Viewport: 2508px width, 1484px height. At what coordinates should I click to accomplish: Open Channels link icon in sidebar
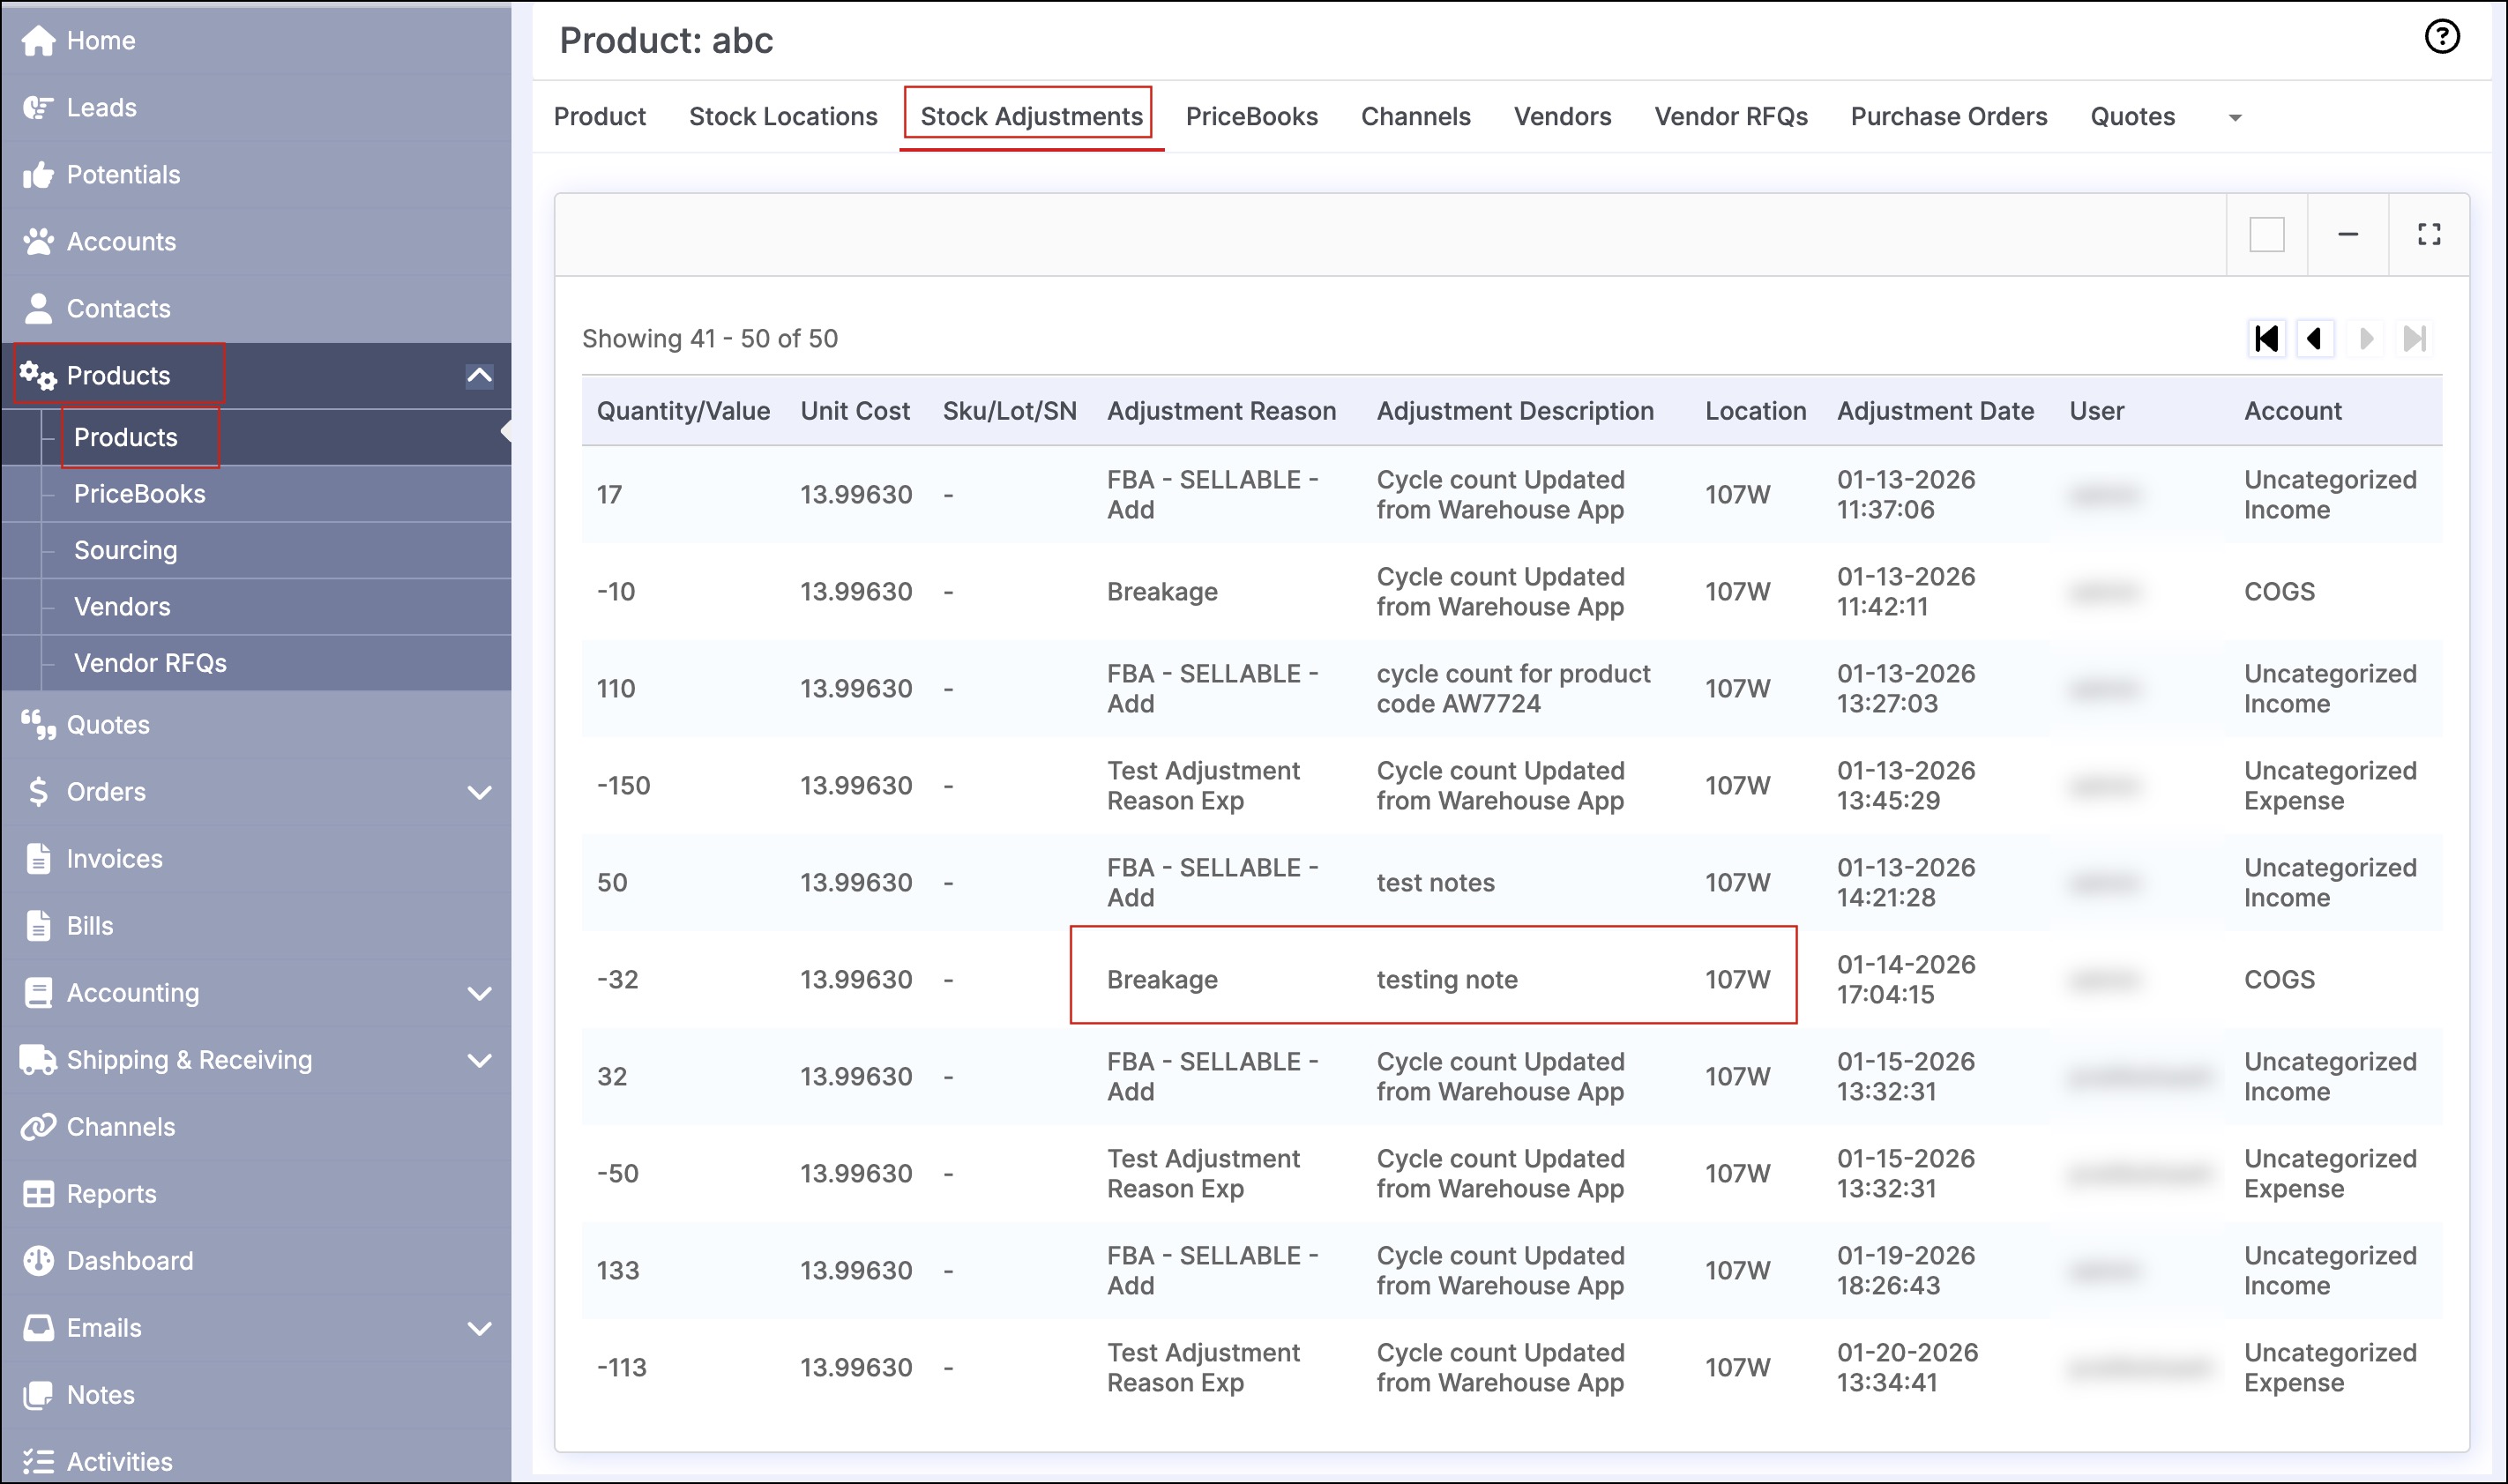point(38,1127)
